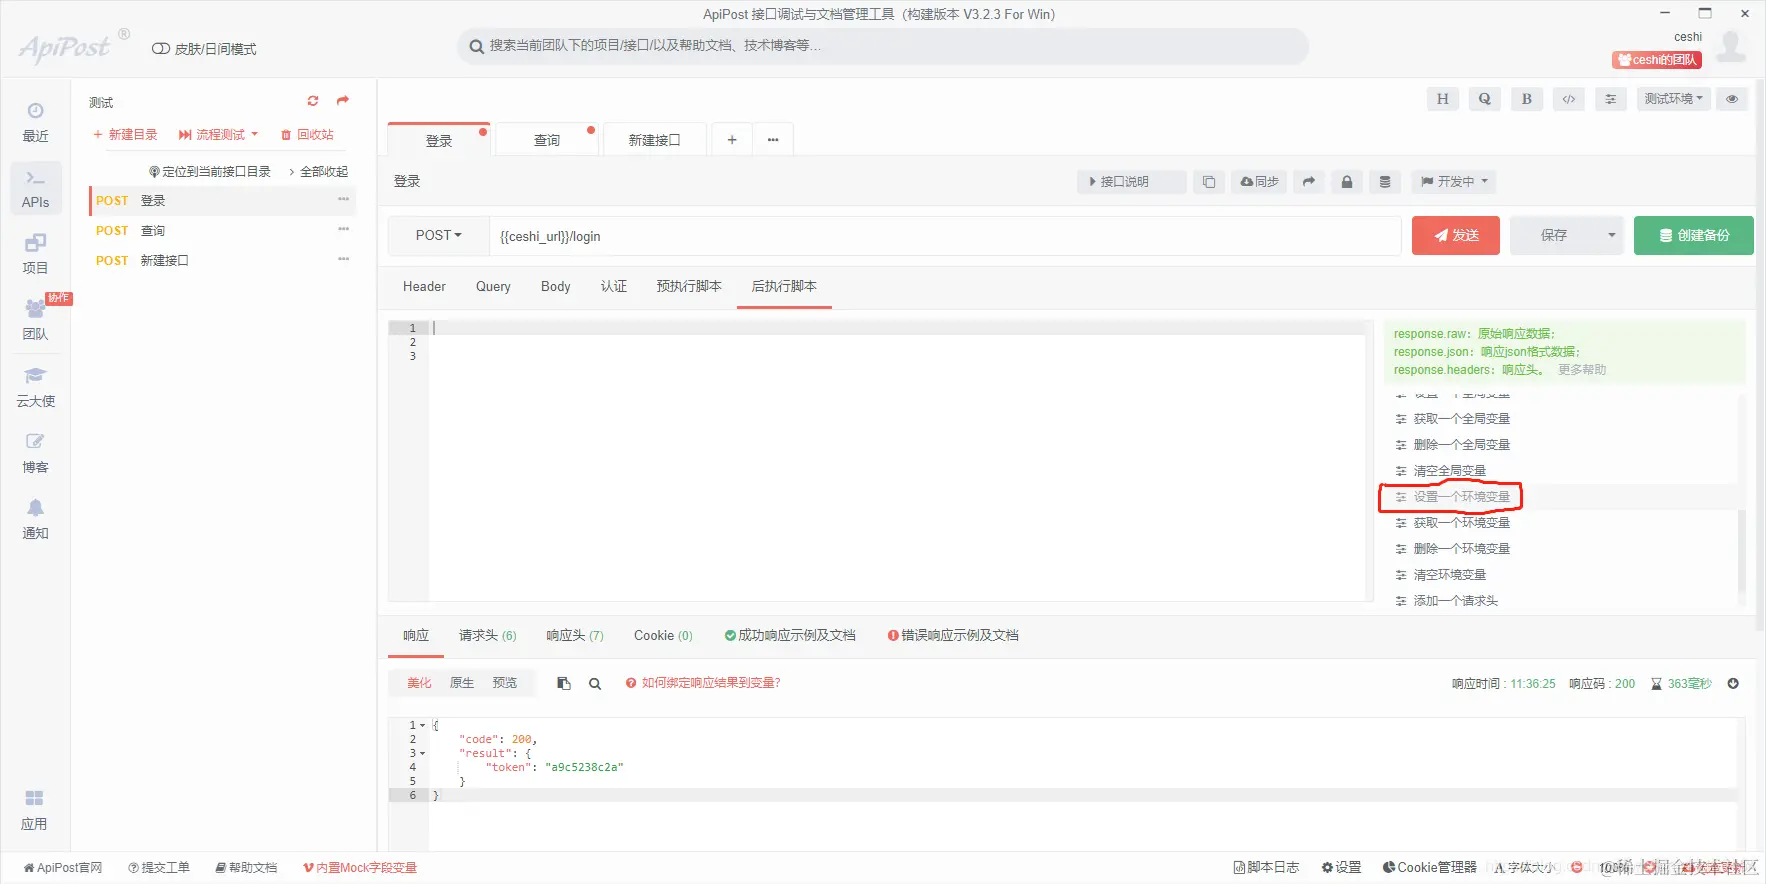
Task: Open 脚本日志 in status bar
Action: coord(1266,867)
